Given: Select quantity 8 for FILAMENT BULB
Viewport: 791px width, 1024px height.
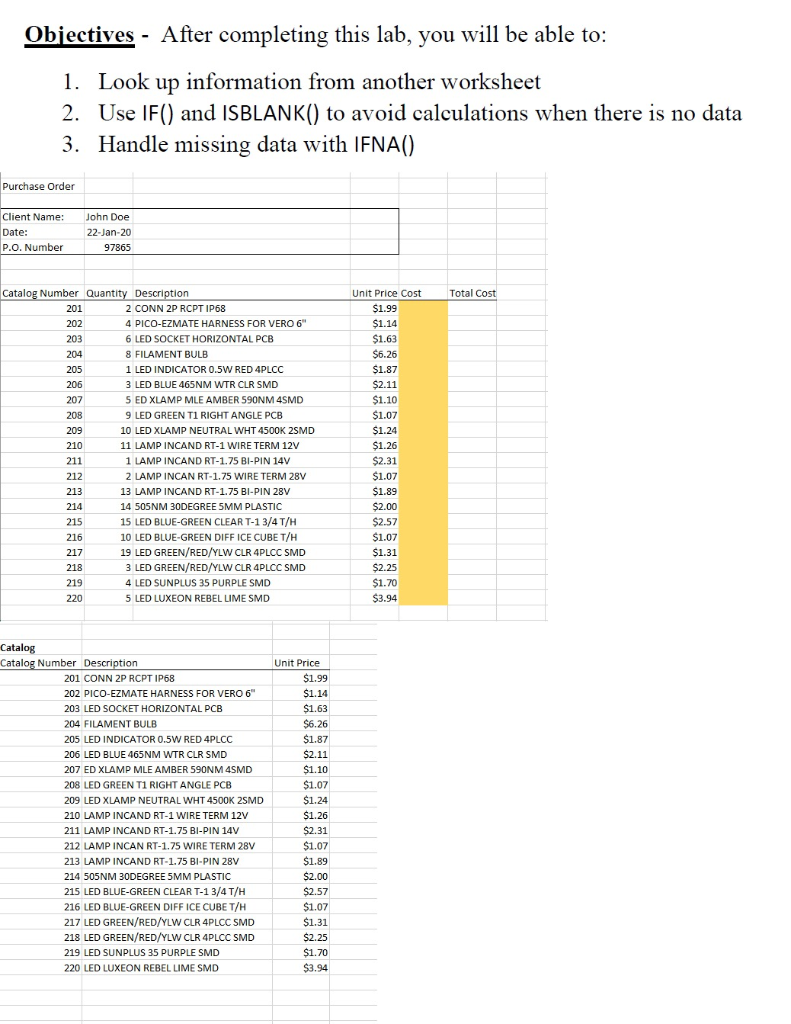Looking at the screenshot, I should point(129,354).
